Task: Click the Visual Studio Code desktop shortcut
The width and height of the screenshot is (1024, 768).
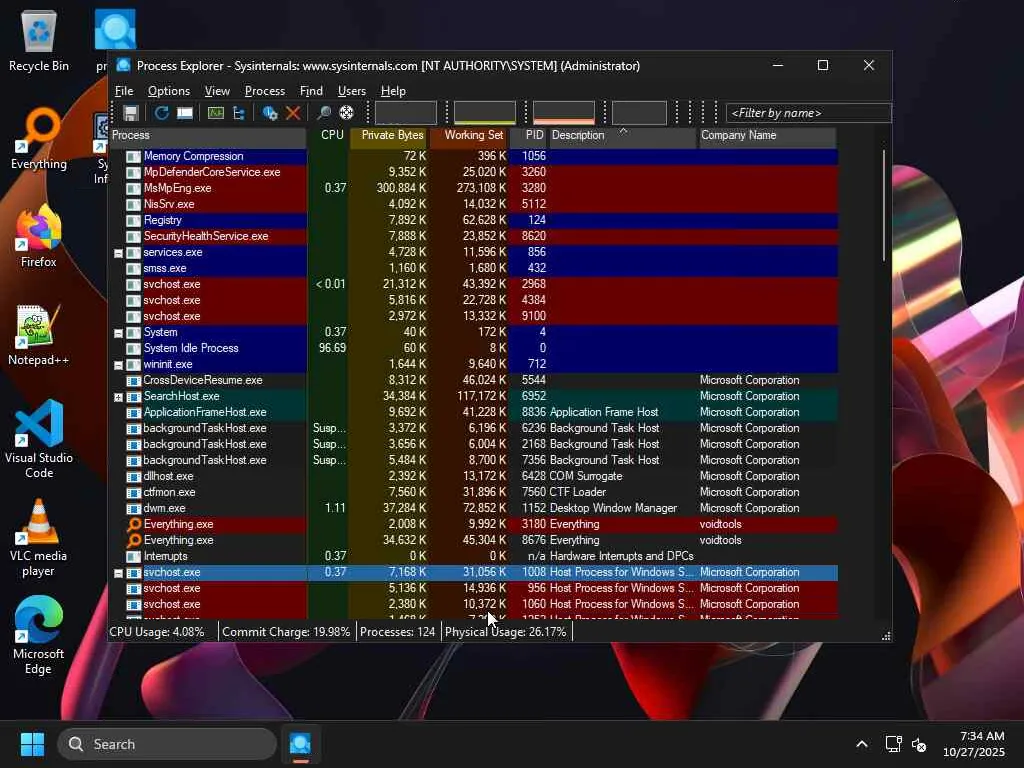Action: coord(39,439)
